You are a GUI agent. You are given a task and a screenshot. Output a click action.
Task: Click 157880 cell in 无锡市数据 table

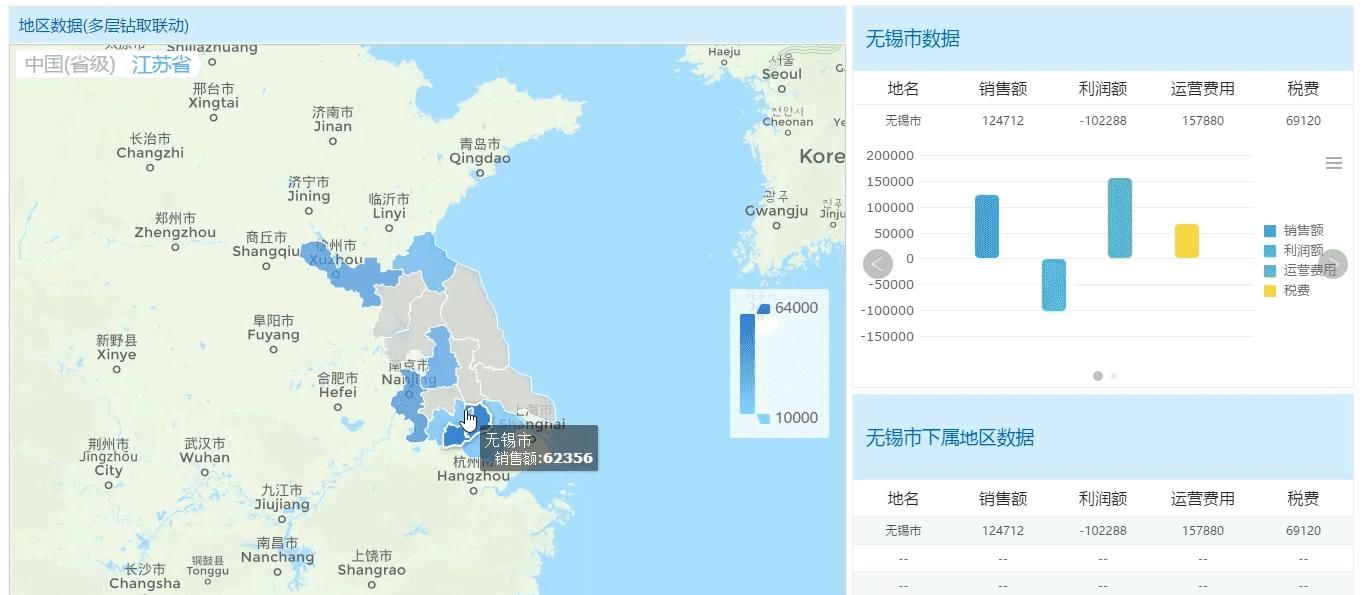(x=1203, y=121)
